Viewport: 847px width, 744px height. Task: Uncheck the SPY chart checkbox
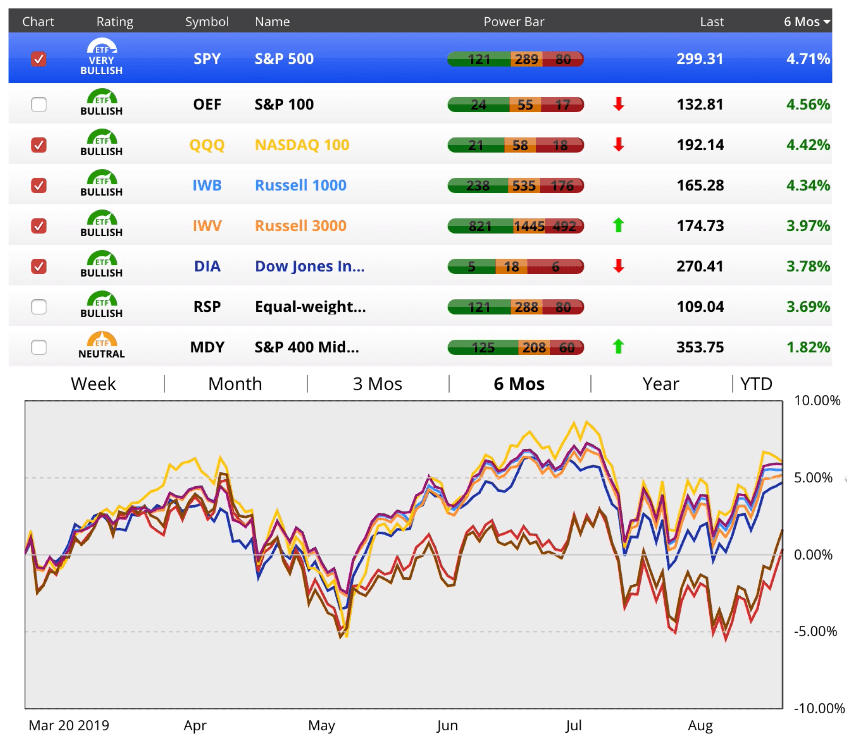click(38, 59)
